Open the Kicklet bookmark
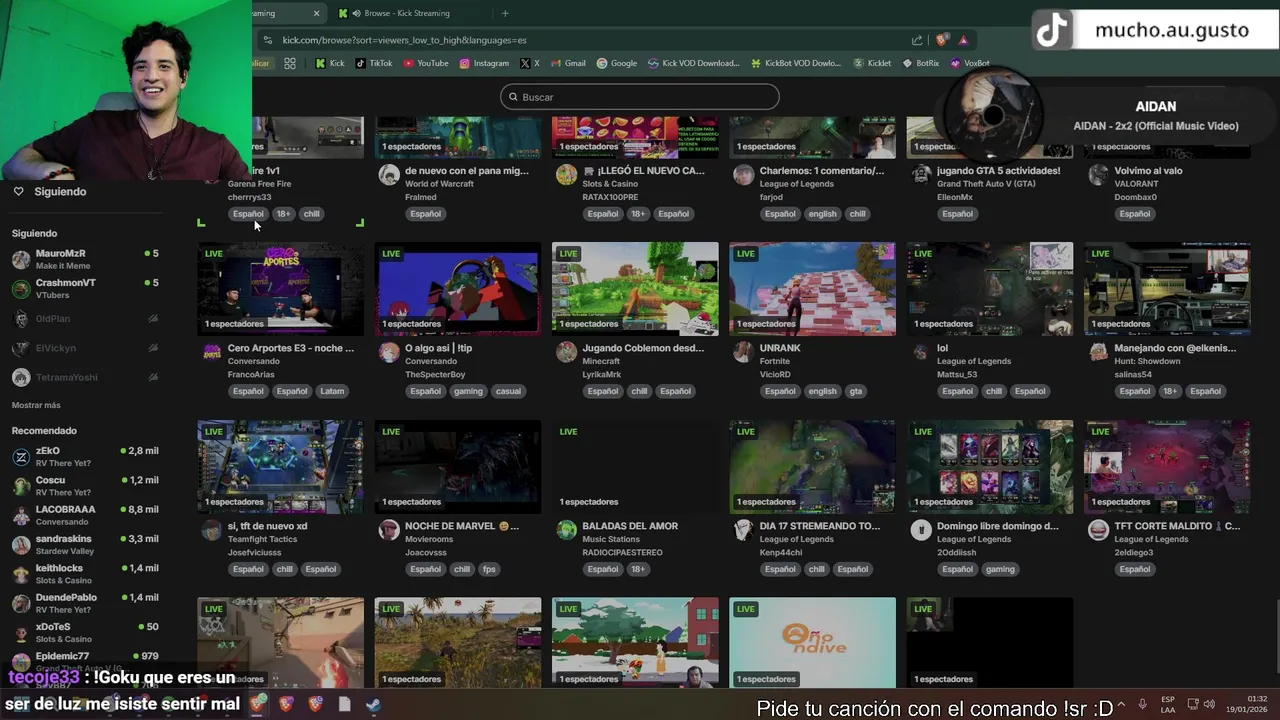Viewport: 1280px width, 720px height. tap(872, 63)
